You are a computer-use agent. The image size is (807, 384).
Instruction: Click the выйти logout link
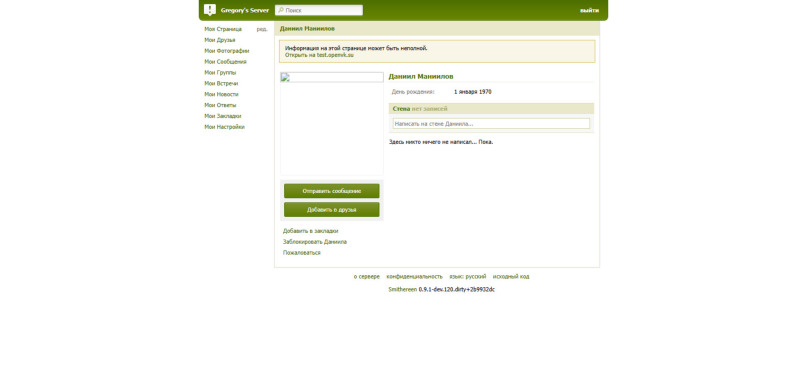point(589,10)
